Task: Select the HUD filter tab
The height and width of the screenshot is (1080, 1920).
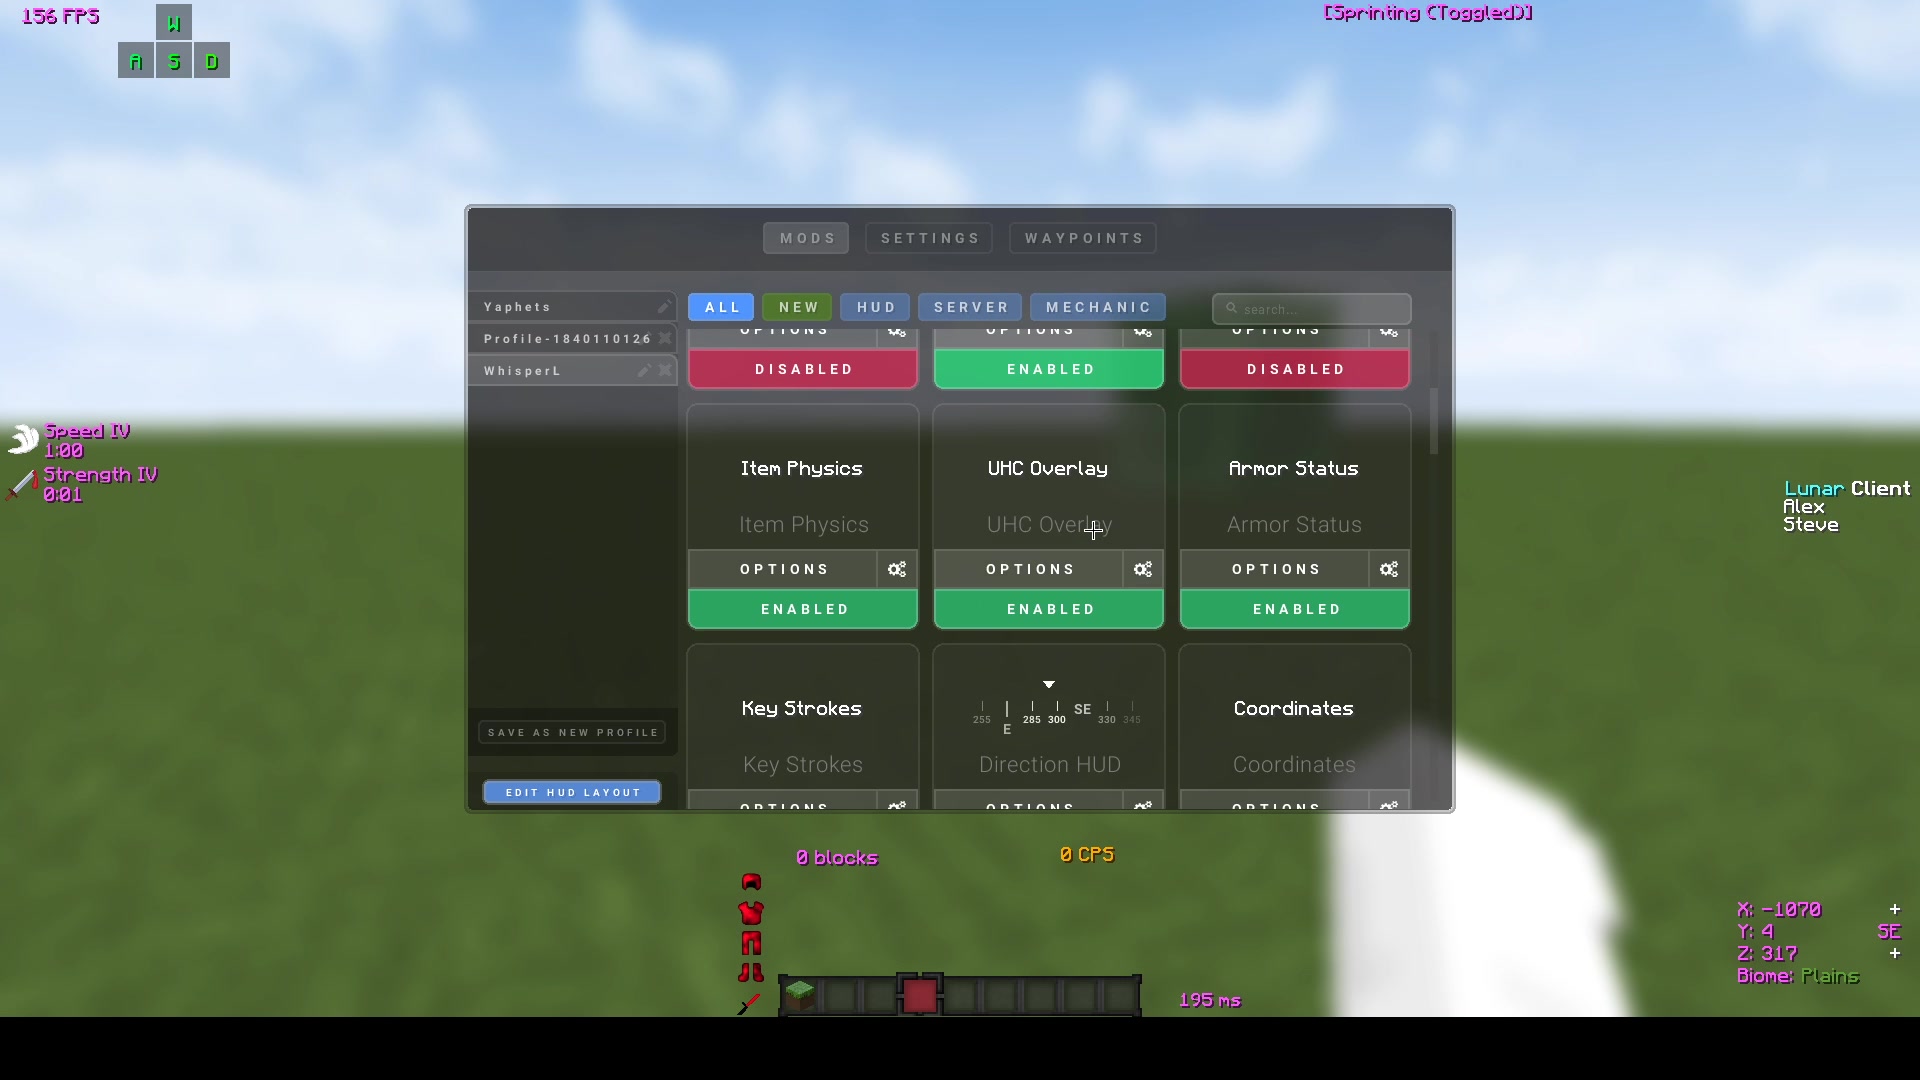Action: click(x=876, y=306)
